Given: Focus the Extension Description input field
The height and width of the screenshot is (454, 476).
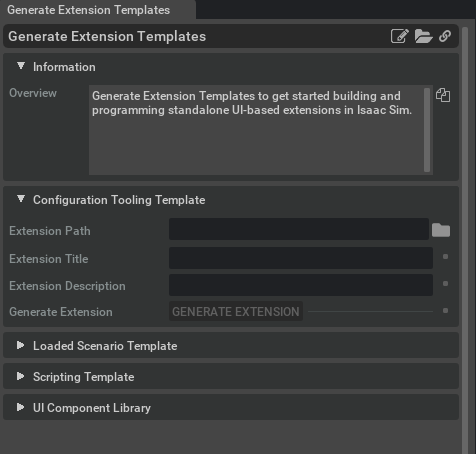Looking at the screenshot, I should click(301, 285).
